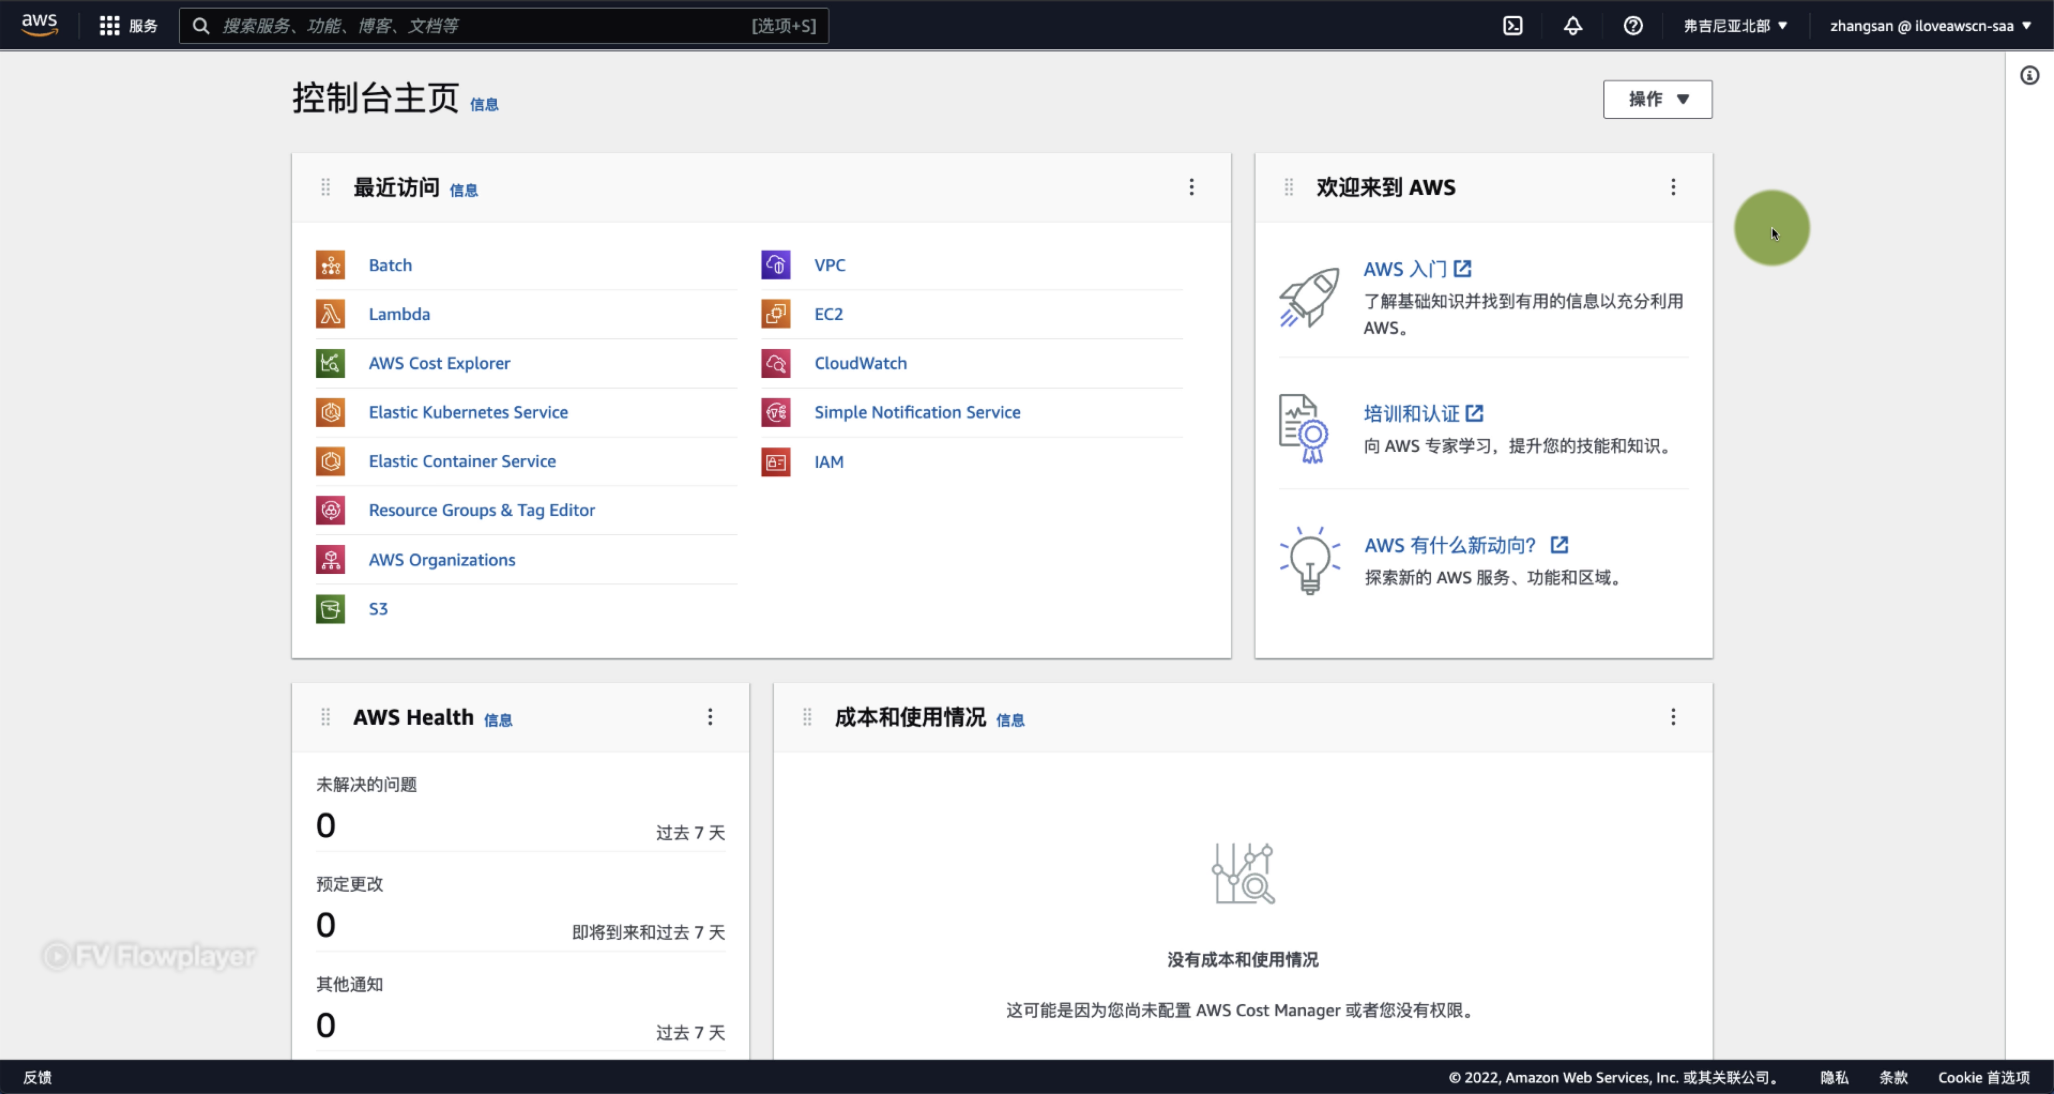Image resolution: width=2054 pixels, height=1094 pixels.
Task: Click the 没有成本和使用情况 chart icon
Action: (1243, 873)
